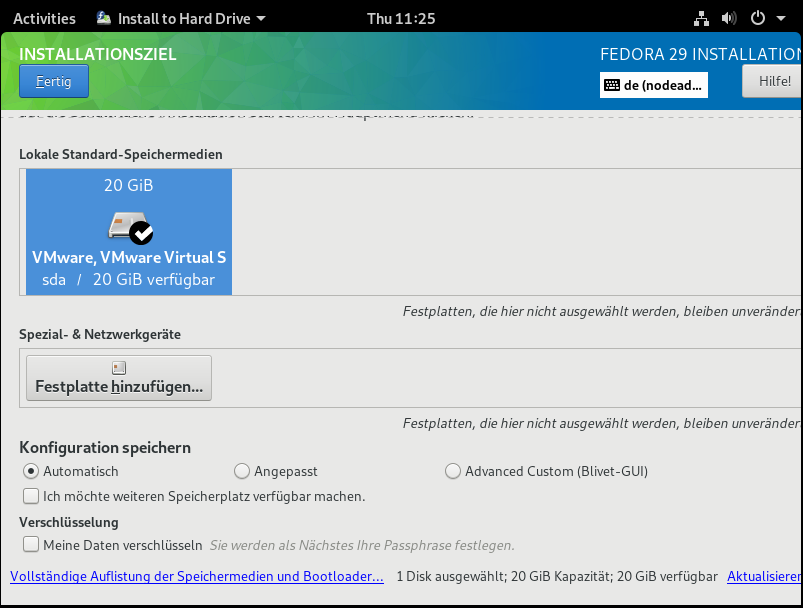Select the VMware Virtual S 20 GiB disk
The height and width of the screenshot is (608, 803).
pyautogui.click(x=129, y=232)
